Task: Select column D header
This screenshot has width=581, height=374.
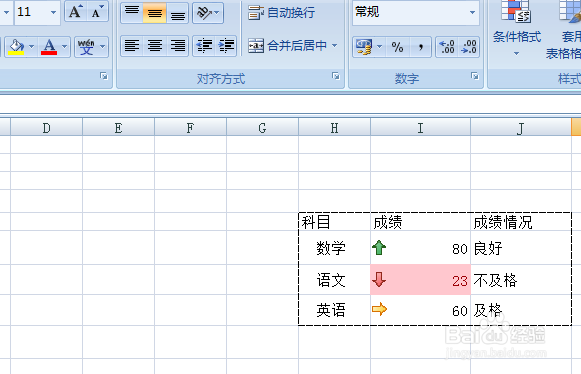Action: point(46,128)
